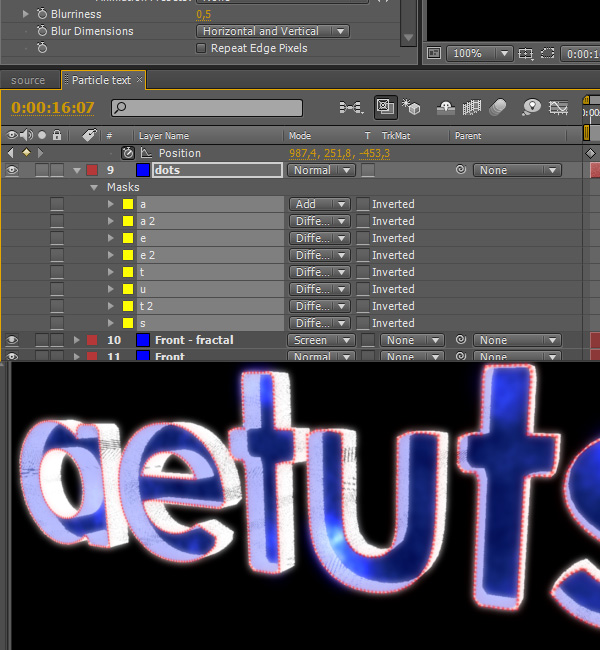This screenshot has height=650, width=600.
Task: Check Inverted for mask s
Action: click(363, 323)
